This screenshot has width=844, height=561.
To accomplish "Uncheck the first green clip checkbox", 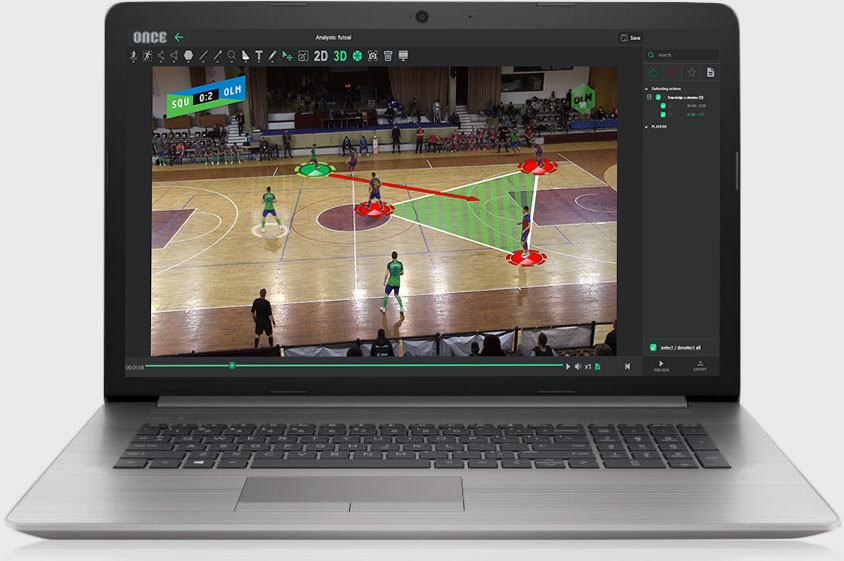I will tap(663, 105).
